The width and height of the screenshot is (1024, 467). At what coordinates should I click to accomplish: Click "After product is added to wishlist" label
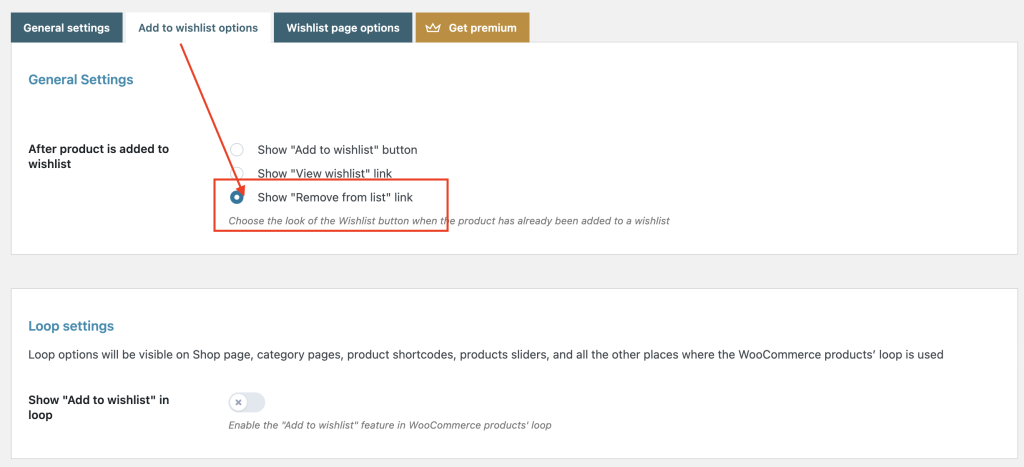(99, 156)
